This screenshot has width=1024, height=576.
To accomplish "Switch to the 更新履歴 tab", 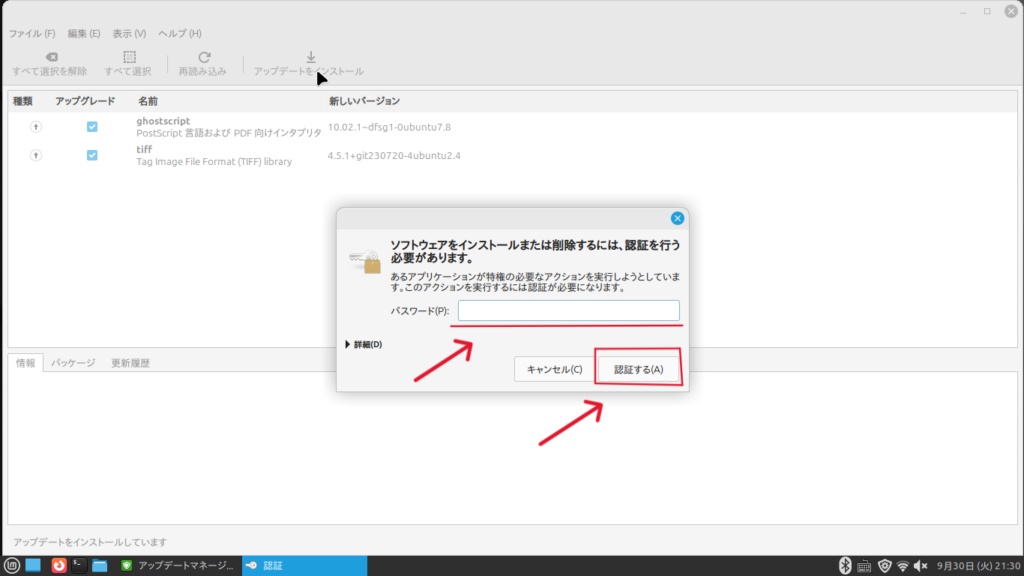I will [x=130, y=363].
